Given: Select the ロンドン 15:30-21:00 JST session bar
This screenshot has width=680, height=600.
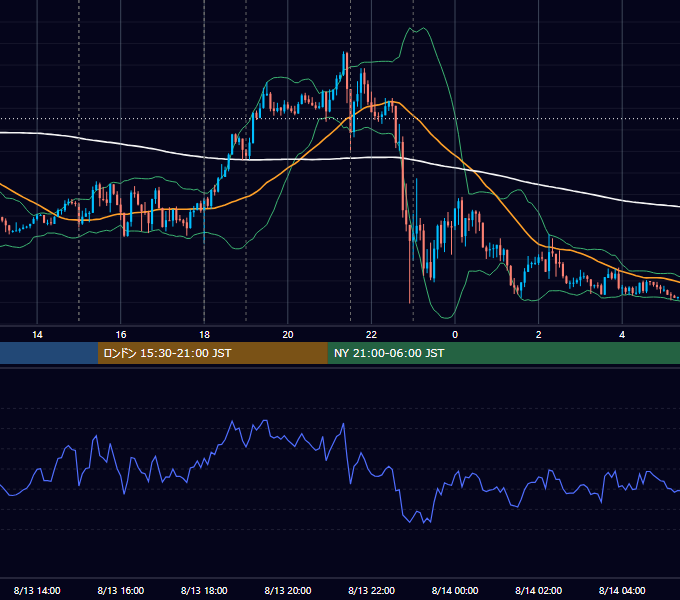Looking at the screenshot, I should [212, 353].
